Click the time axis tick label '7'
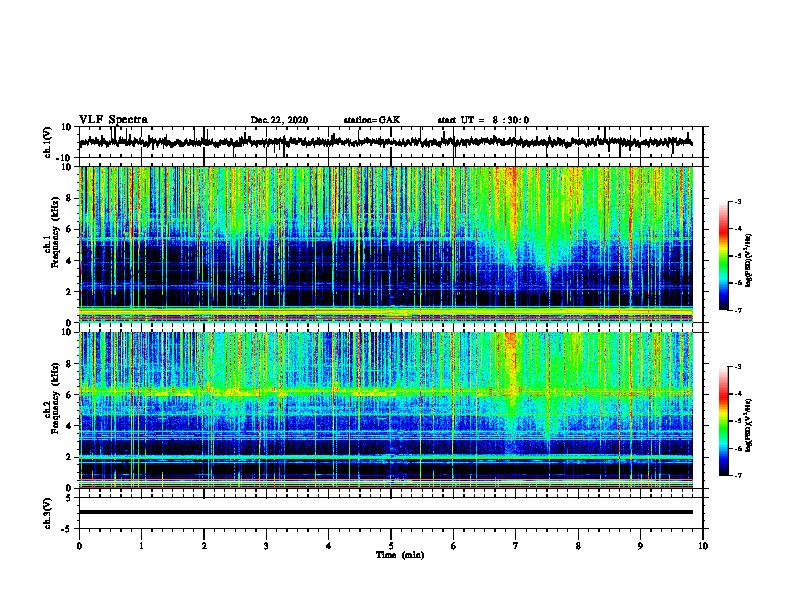 coord(516,546)
